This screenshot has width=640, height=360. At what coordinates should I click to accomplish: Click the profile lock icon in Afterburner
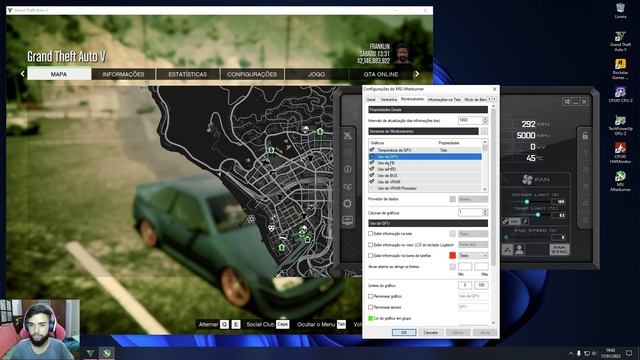point(585,136)
